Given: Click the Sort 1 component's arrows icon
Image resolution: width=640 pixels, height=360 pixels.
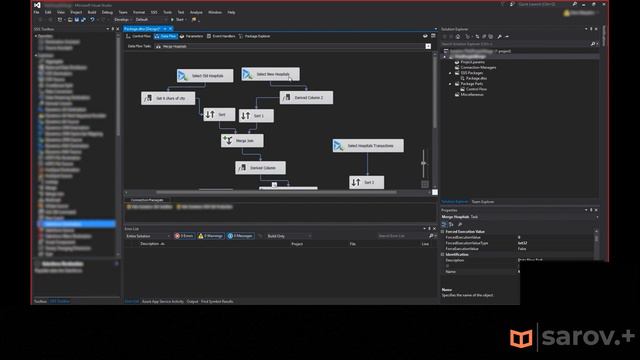Looking at the screenshot, I should (245, 116).
